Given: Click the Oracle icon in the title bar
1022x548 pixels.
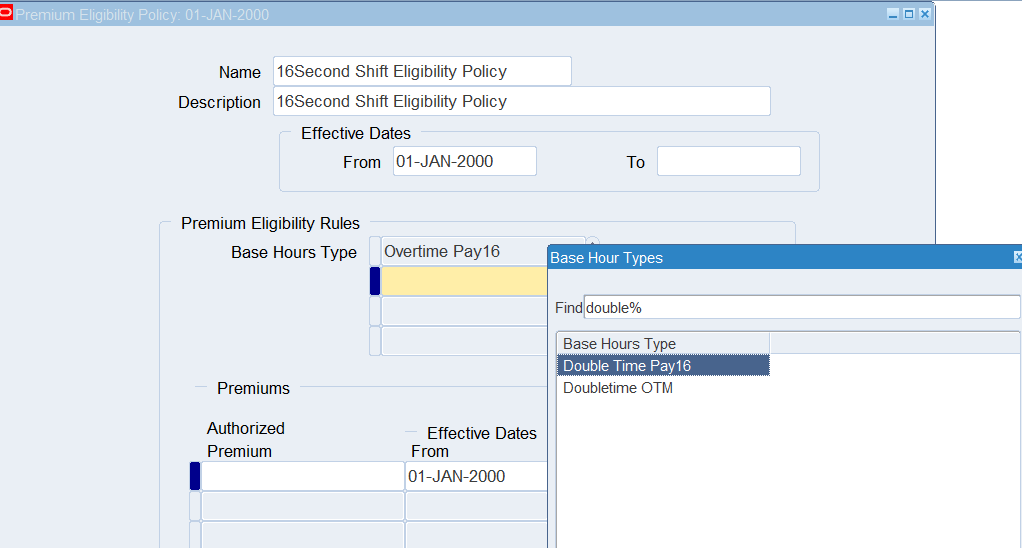Looking at the screenshot, I should [7, 14].
